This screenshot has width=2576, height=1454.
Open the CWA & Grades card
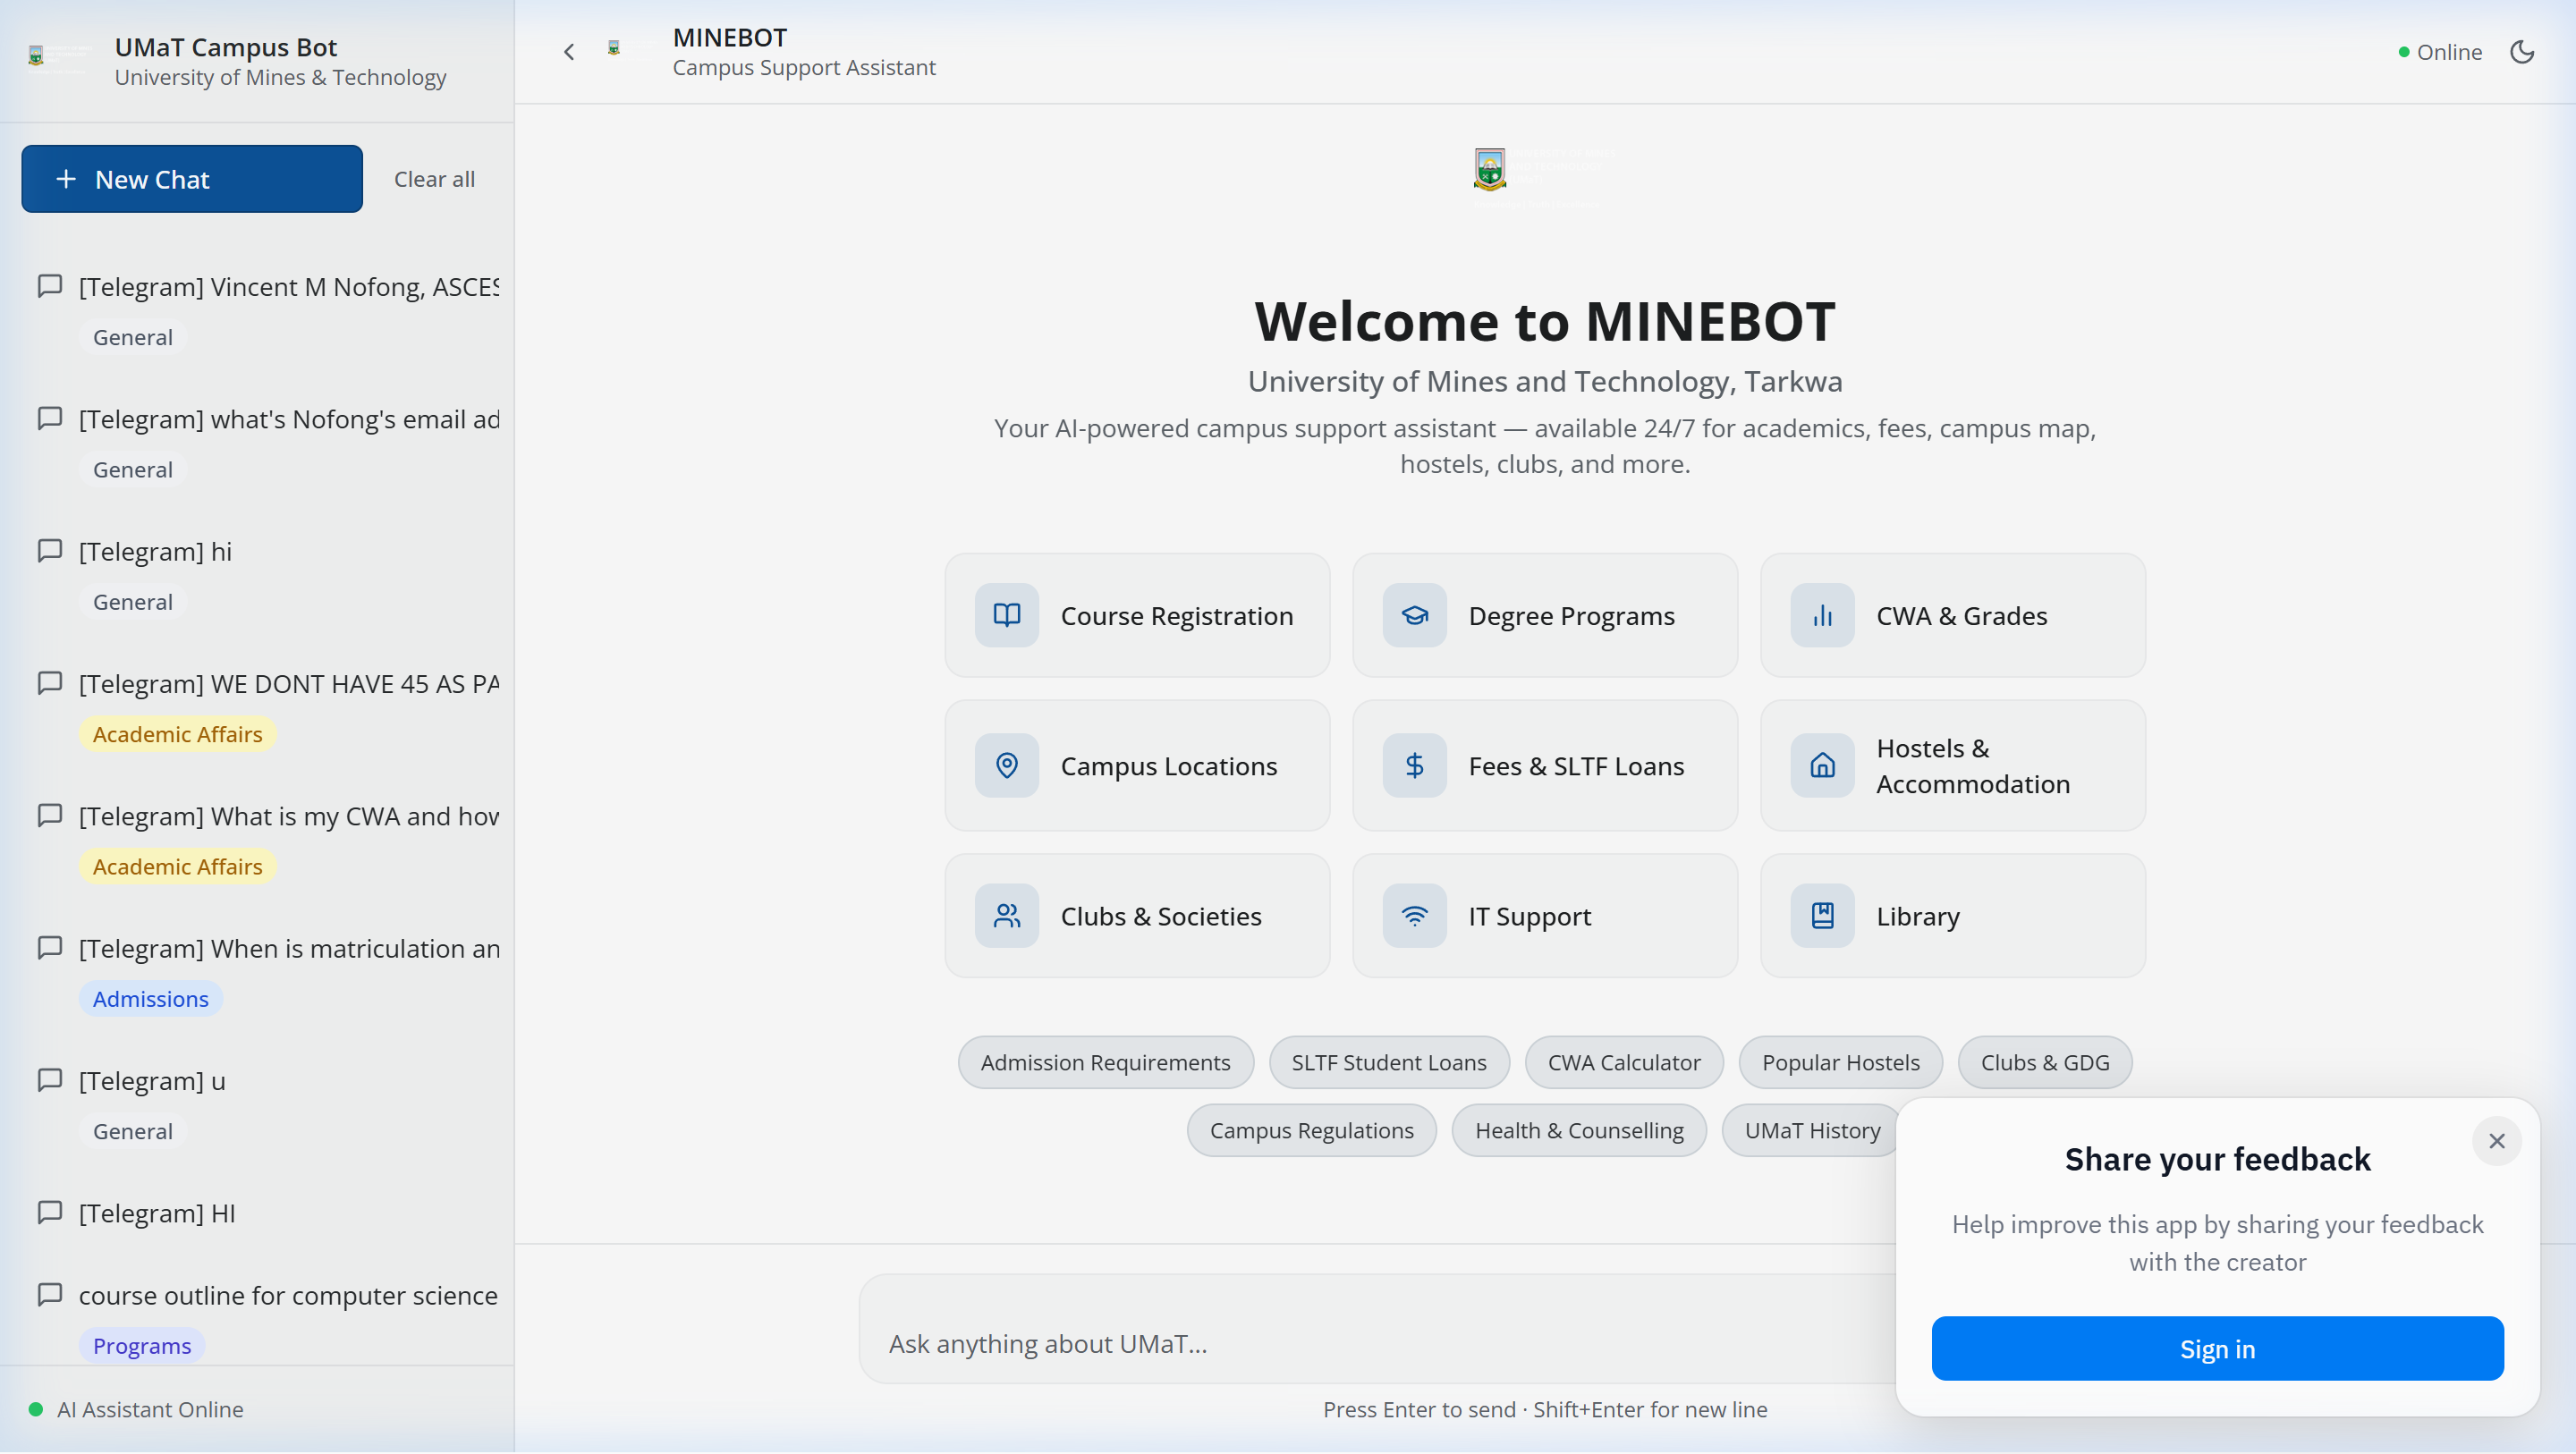click(1953, 615)
